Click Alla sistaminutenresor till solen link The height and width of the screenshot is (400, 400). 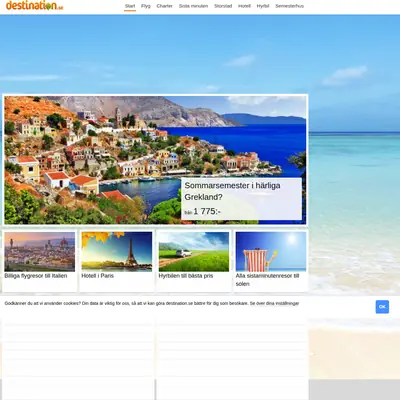(x=267, y=280)
